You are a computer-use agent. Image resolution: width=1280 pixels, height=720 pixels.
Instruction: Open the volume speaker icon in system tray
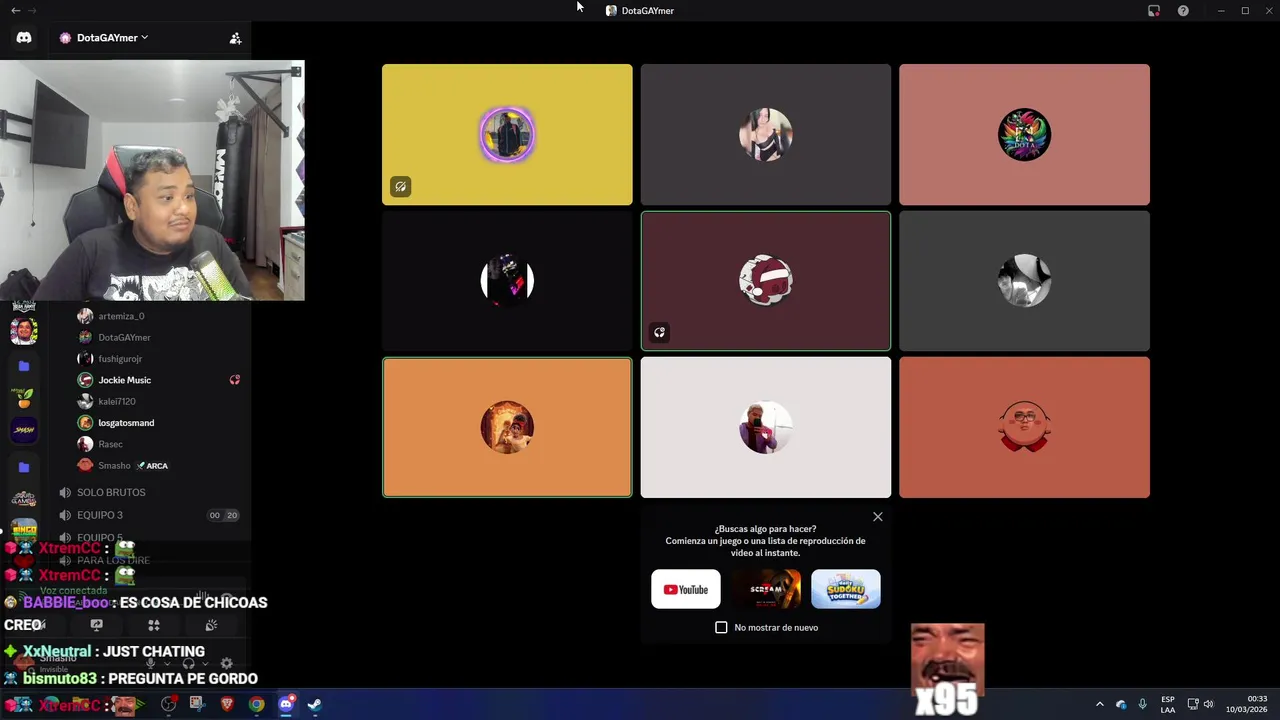click(1208, 704)
